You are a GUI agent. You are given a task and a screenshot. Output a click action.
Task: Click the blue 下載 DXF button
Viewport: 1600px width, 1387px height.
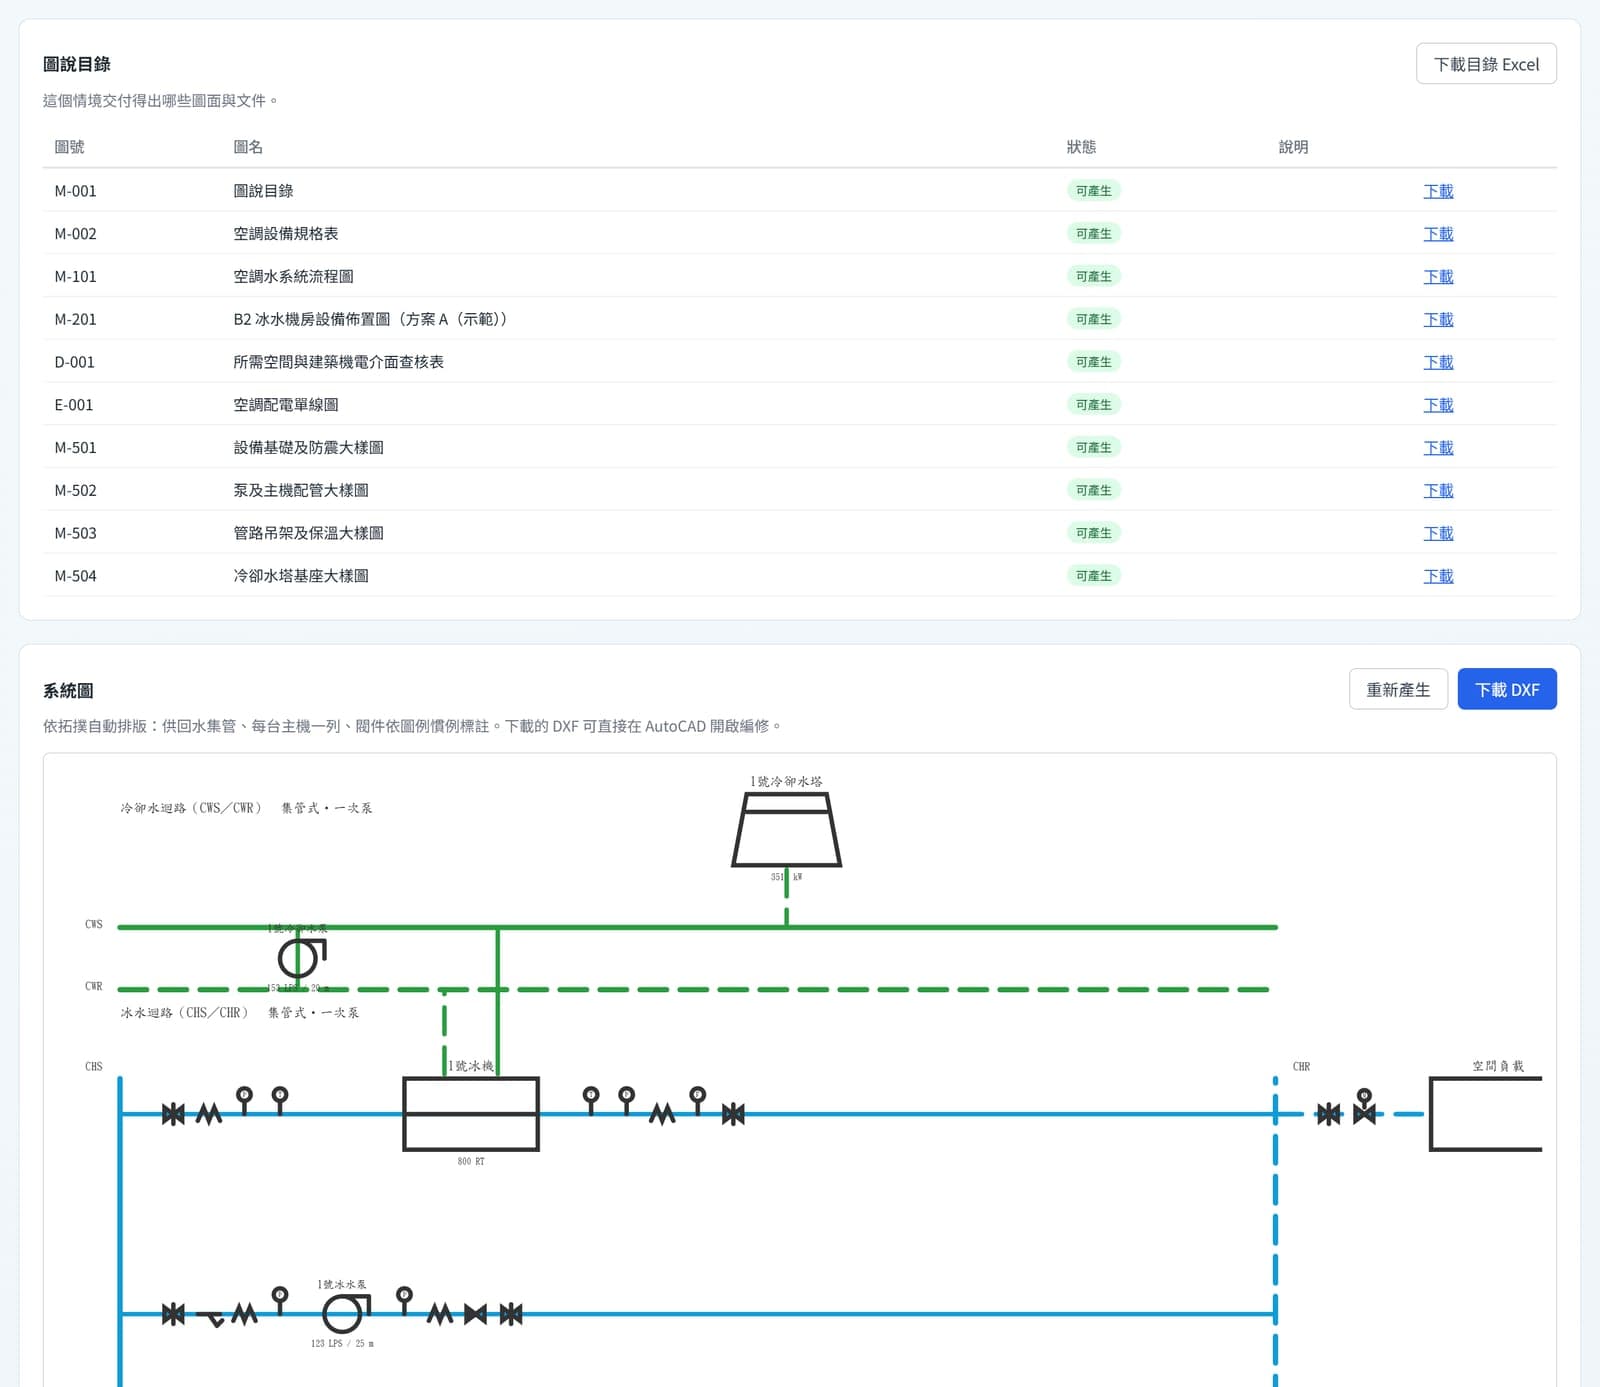tap(1507, 689)
